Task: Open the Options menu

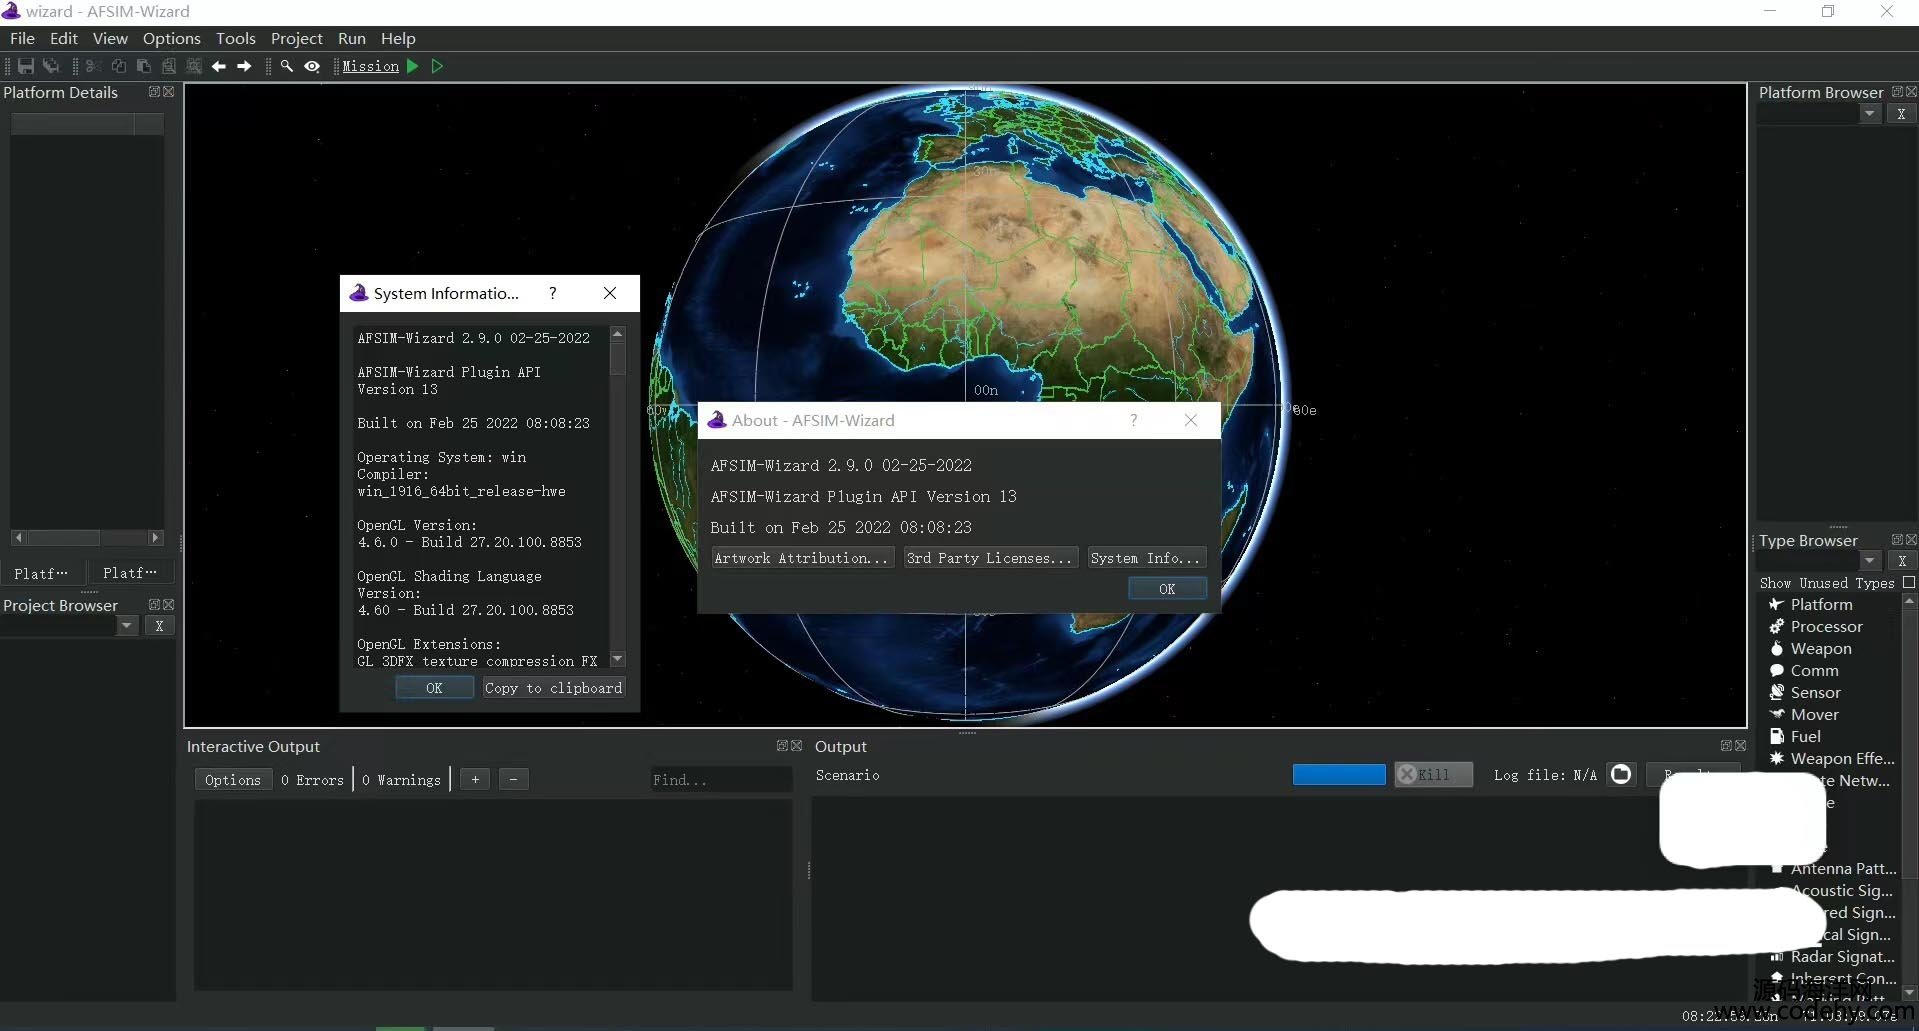Action: tap(171, 38)
